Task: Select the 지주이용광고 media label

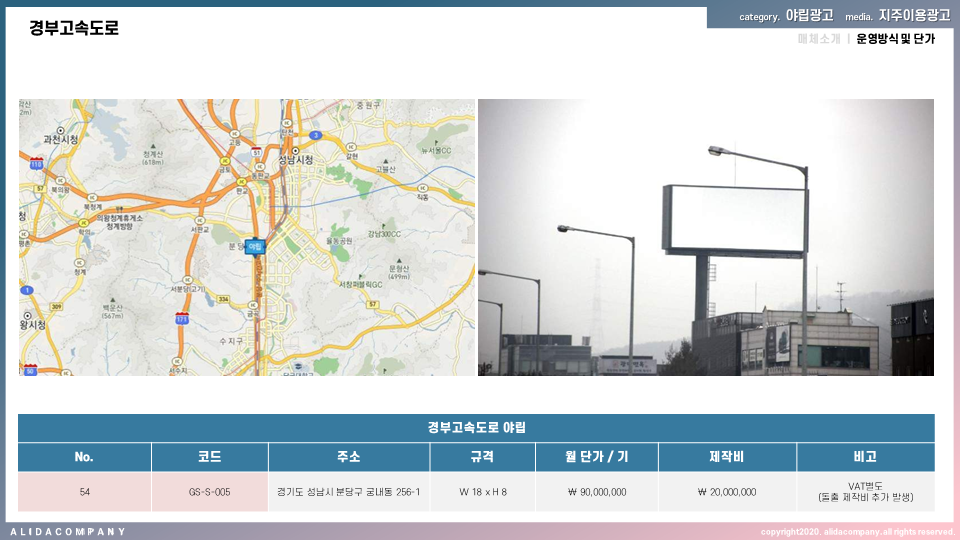Action: (914, 16)
